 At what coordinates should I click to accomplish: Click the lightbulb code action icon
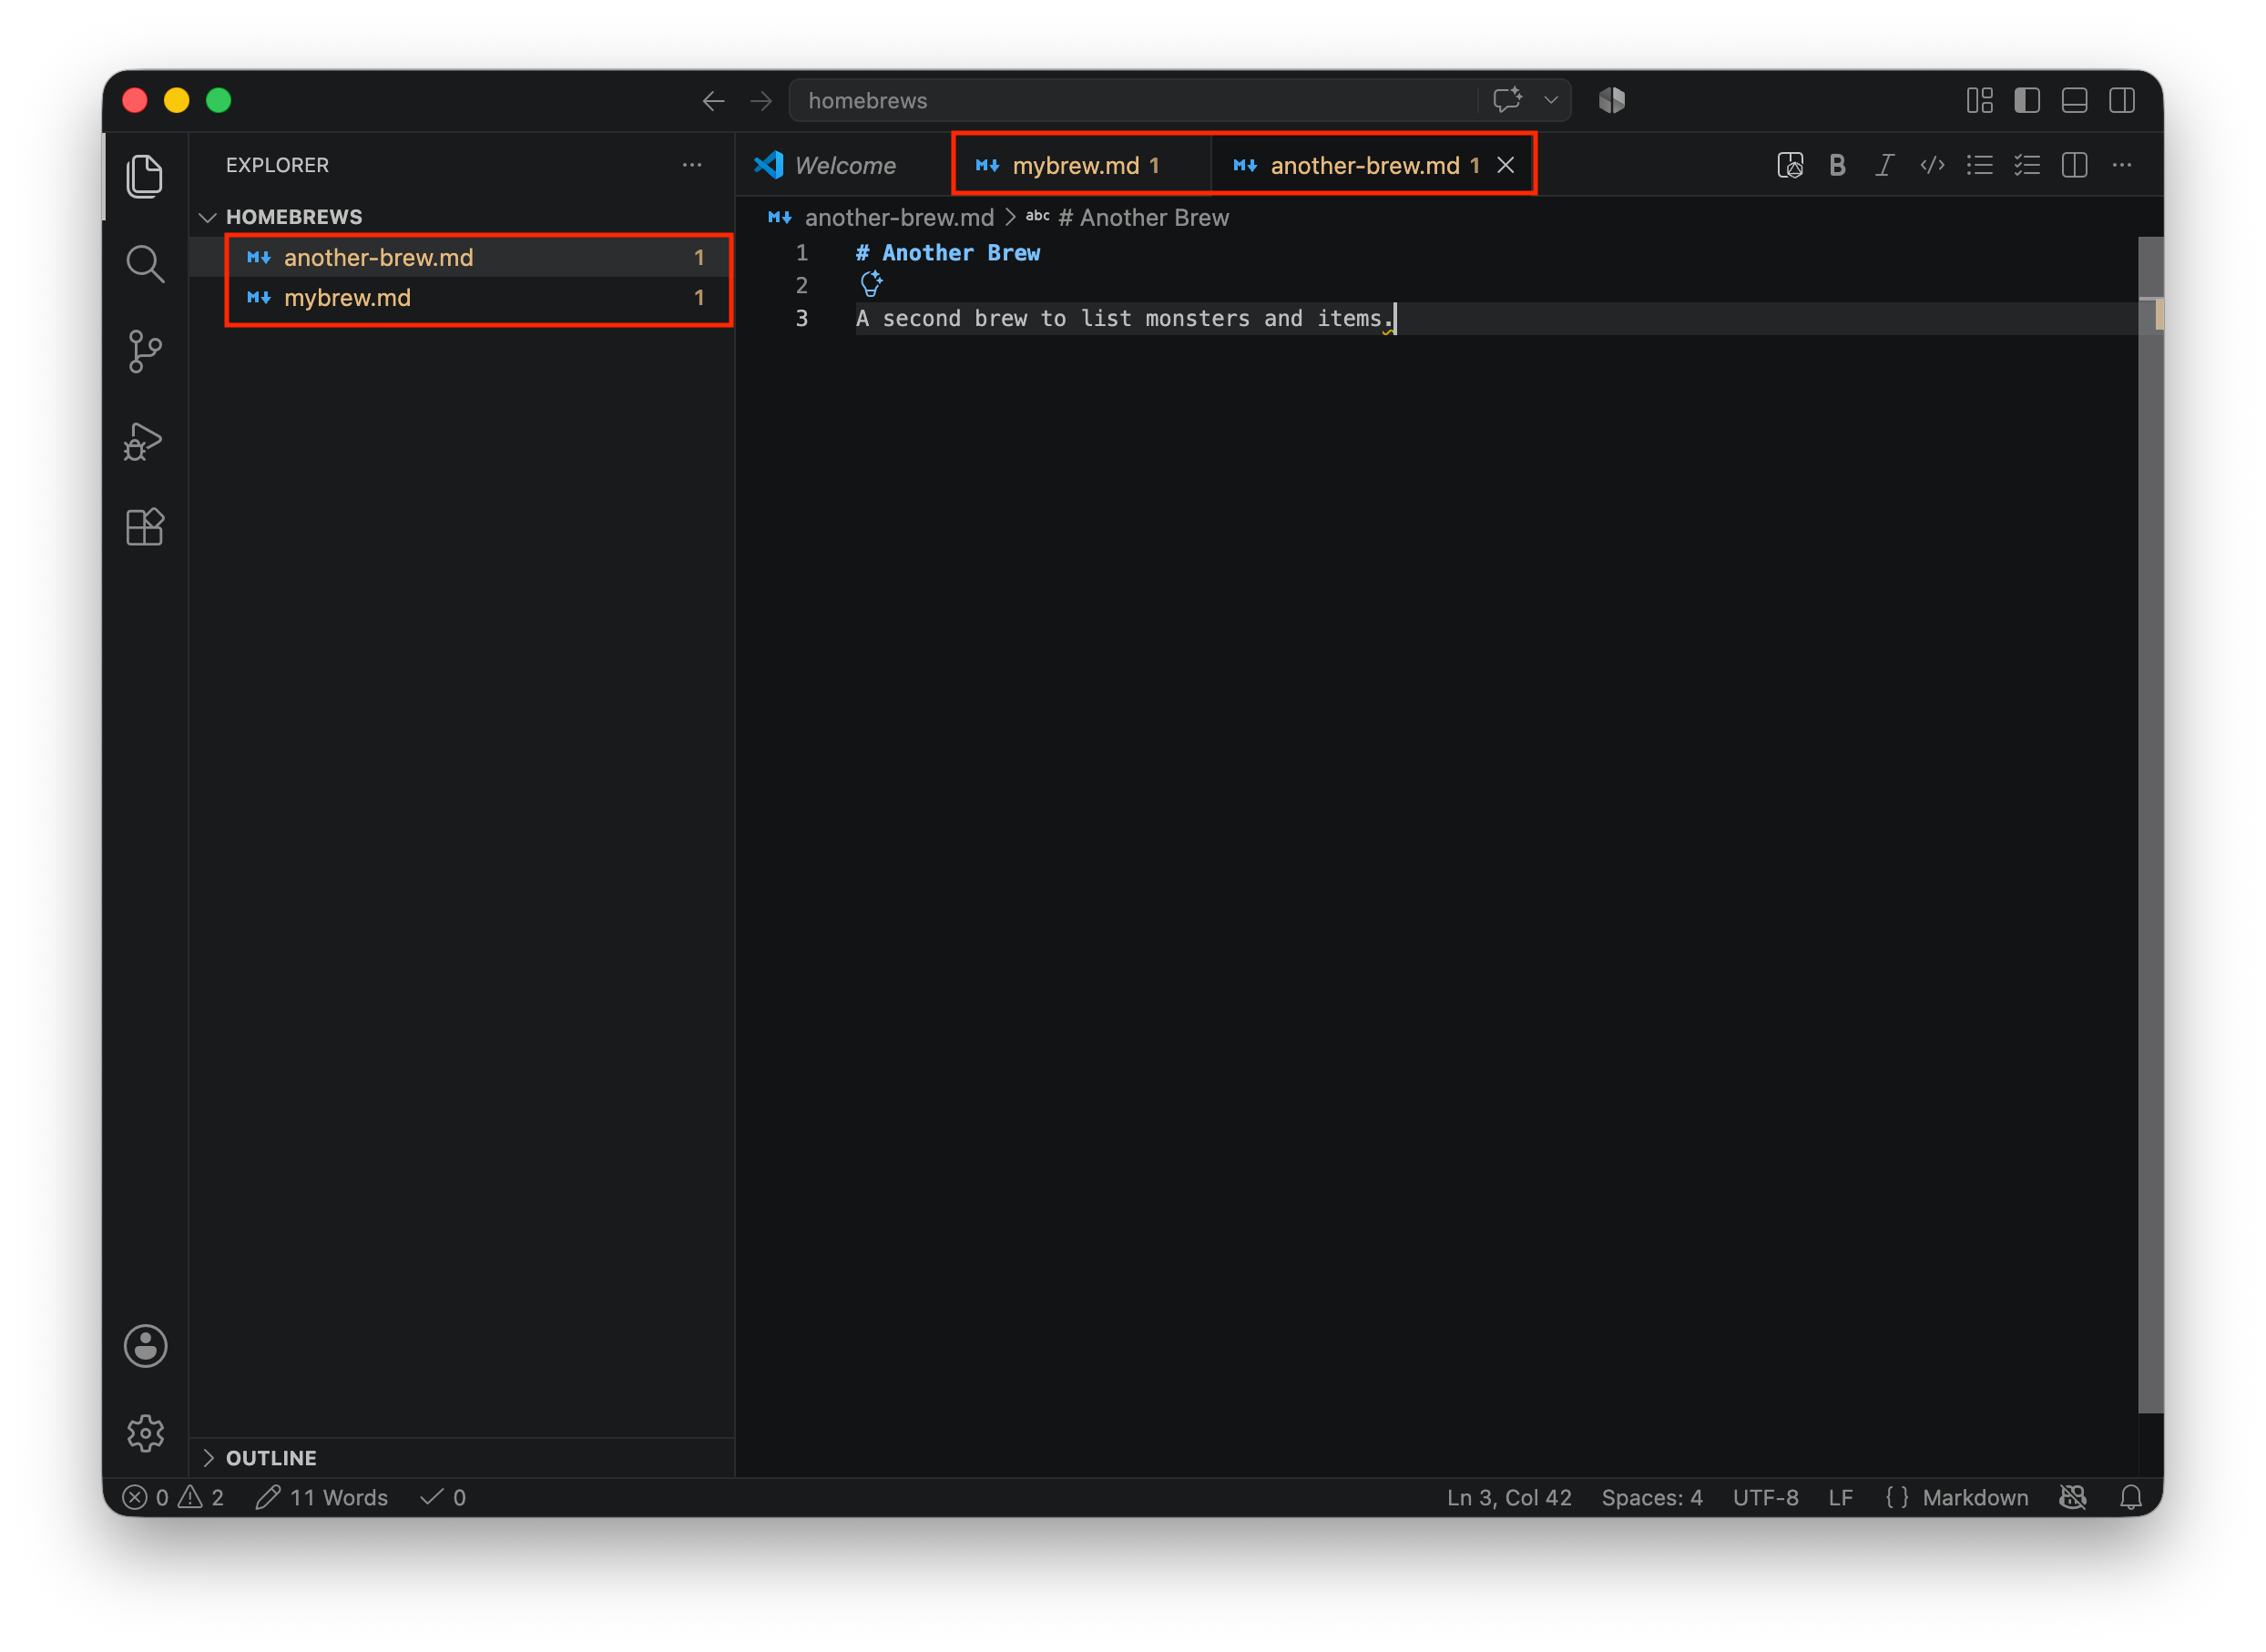coord(871,284)
